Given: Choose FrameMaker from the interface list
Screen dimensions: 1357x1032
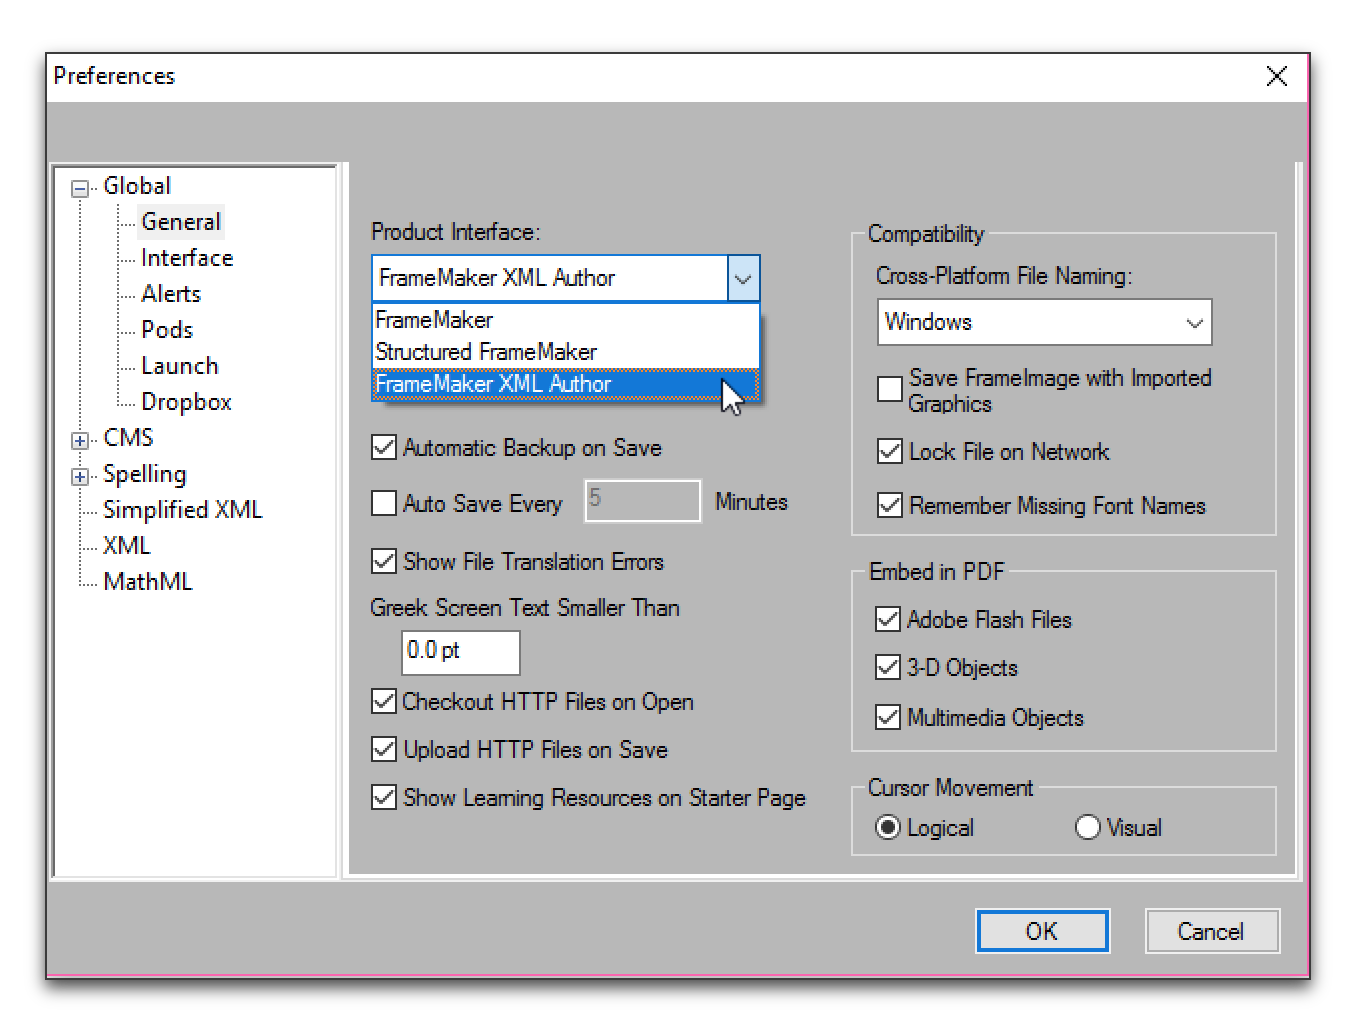Looking at the screenshot, I should [x=565, y=320].
